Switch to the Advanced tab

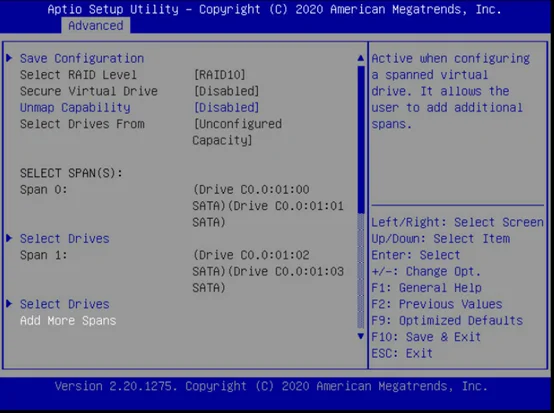[96, 26]
